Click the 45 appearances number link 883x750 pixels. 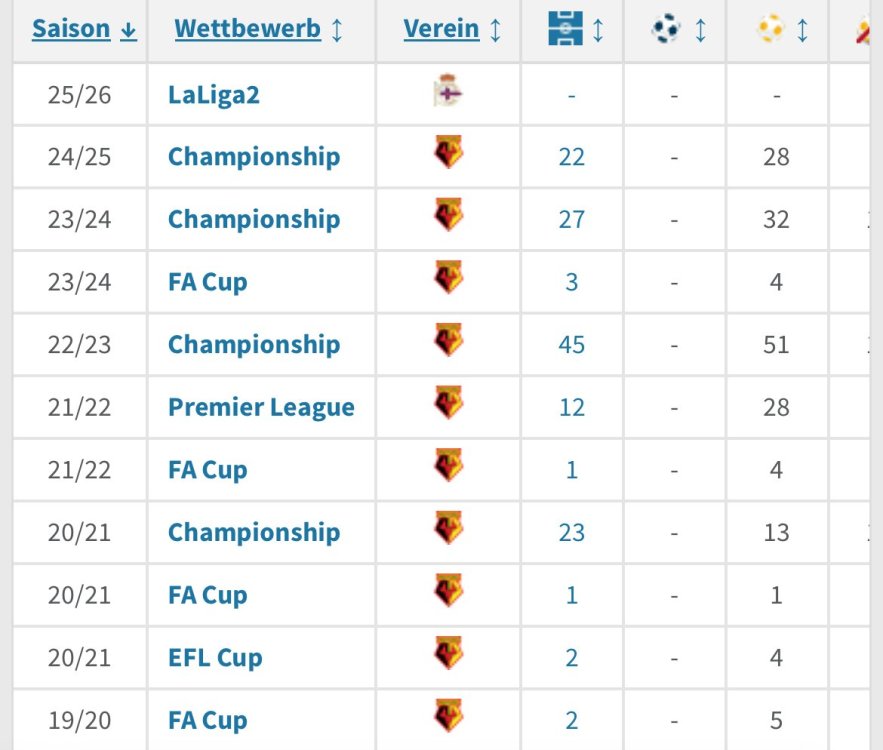click(x=571, y=345)
